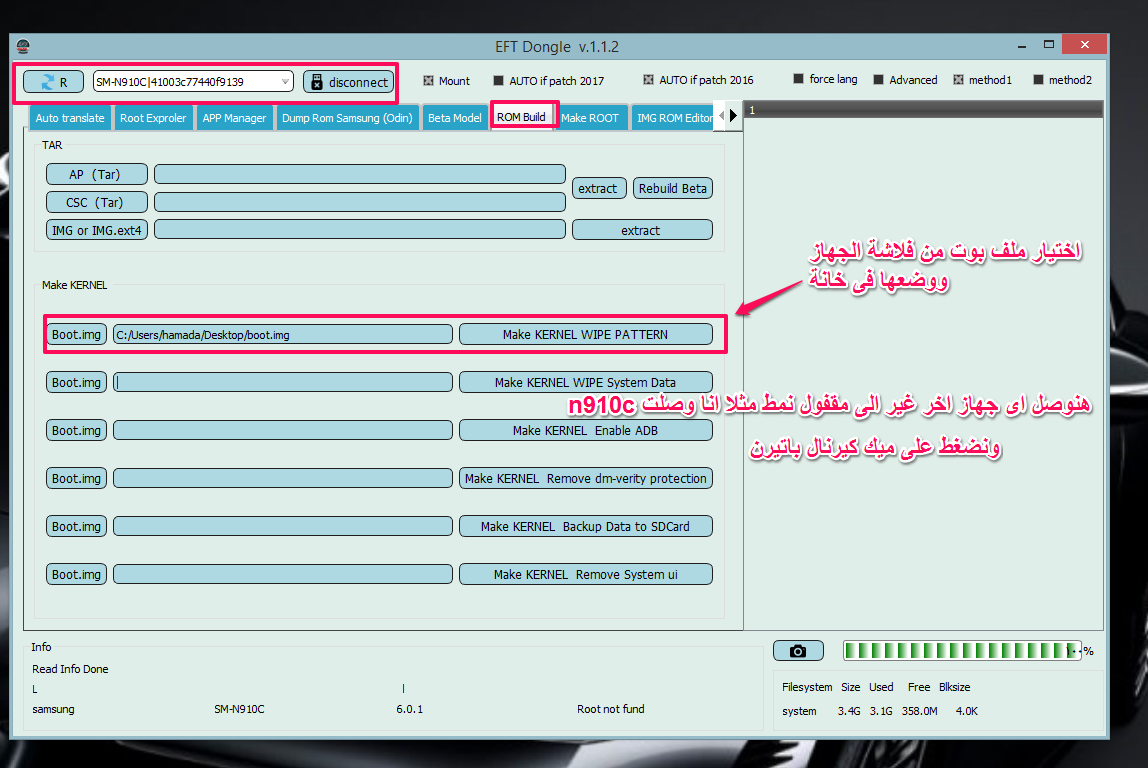This screenshot has height=768, width=1148.
Task: Click extract next to Rebuild Beta
Action: (599, 188)
